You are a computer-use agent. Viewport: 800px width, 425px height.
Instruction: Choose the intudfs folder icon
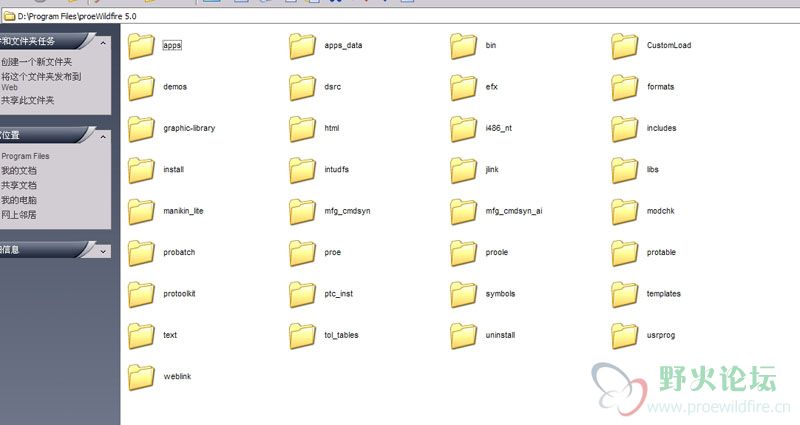coord(302,170)
